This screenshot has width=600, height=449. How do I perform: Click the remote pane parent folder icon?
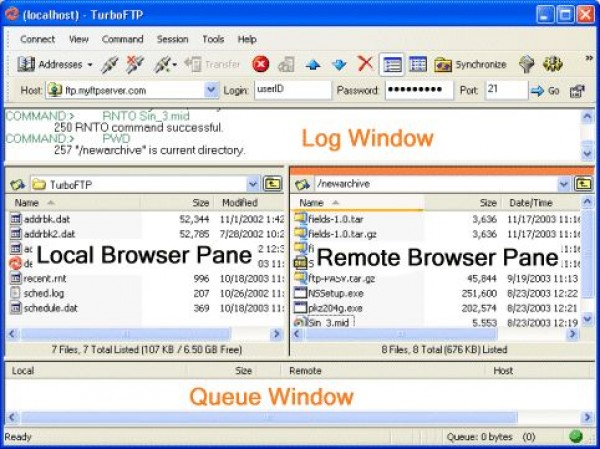583,184
